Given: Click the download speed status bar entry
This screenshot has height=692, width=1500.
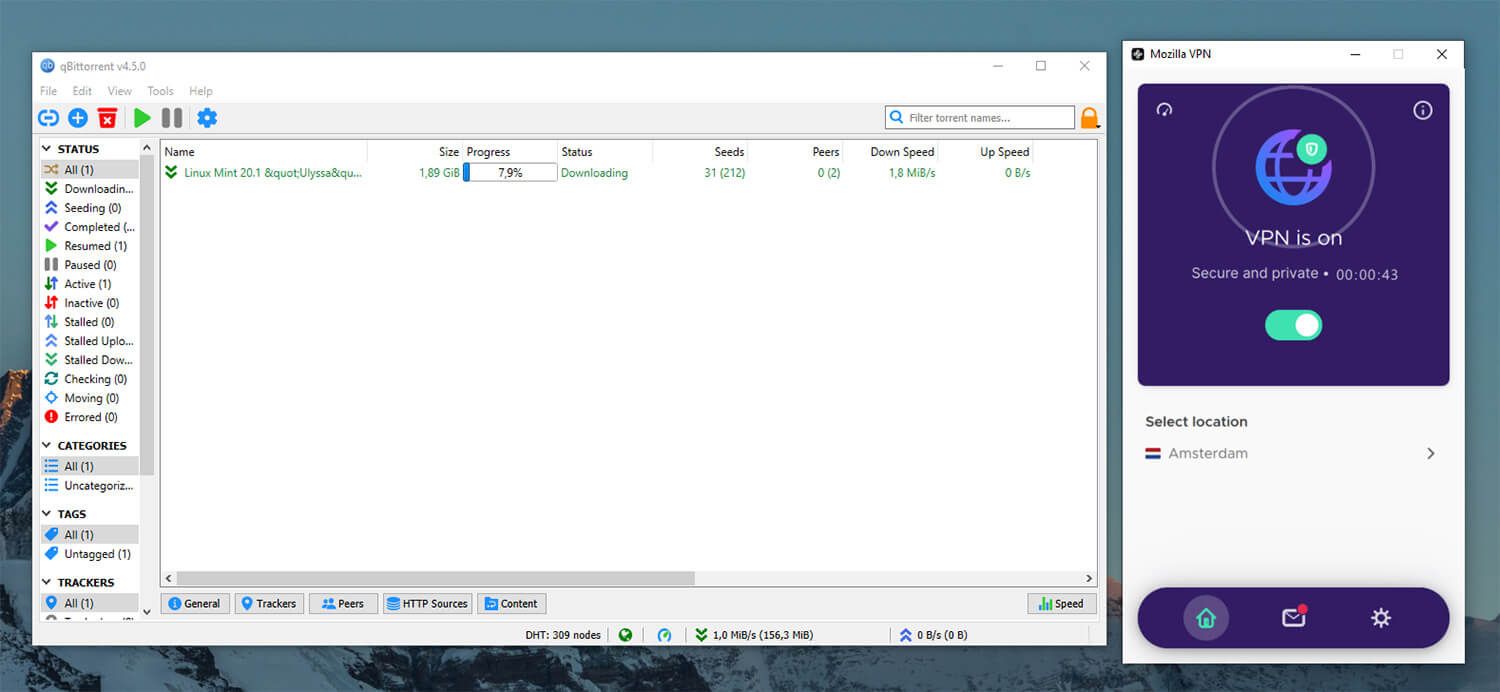Looking at the screenshot, I should 755,635.
